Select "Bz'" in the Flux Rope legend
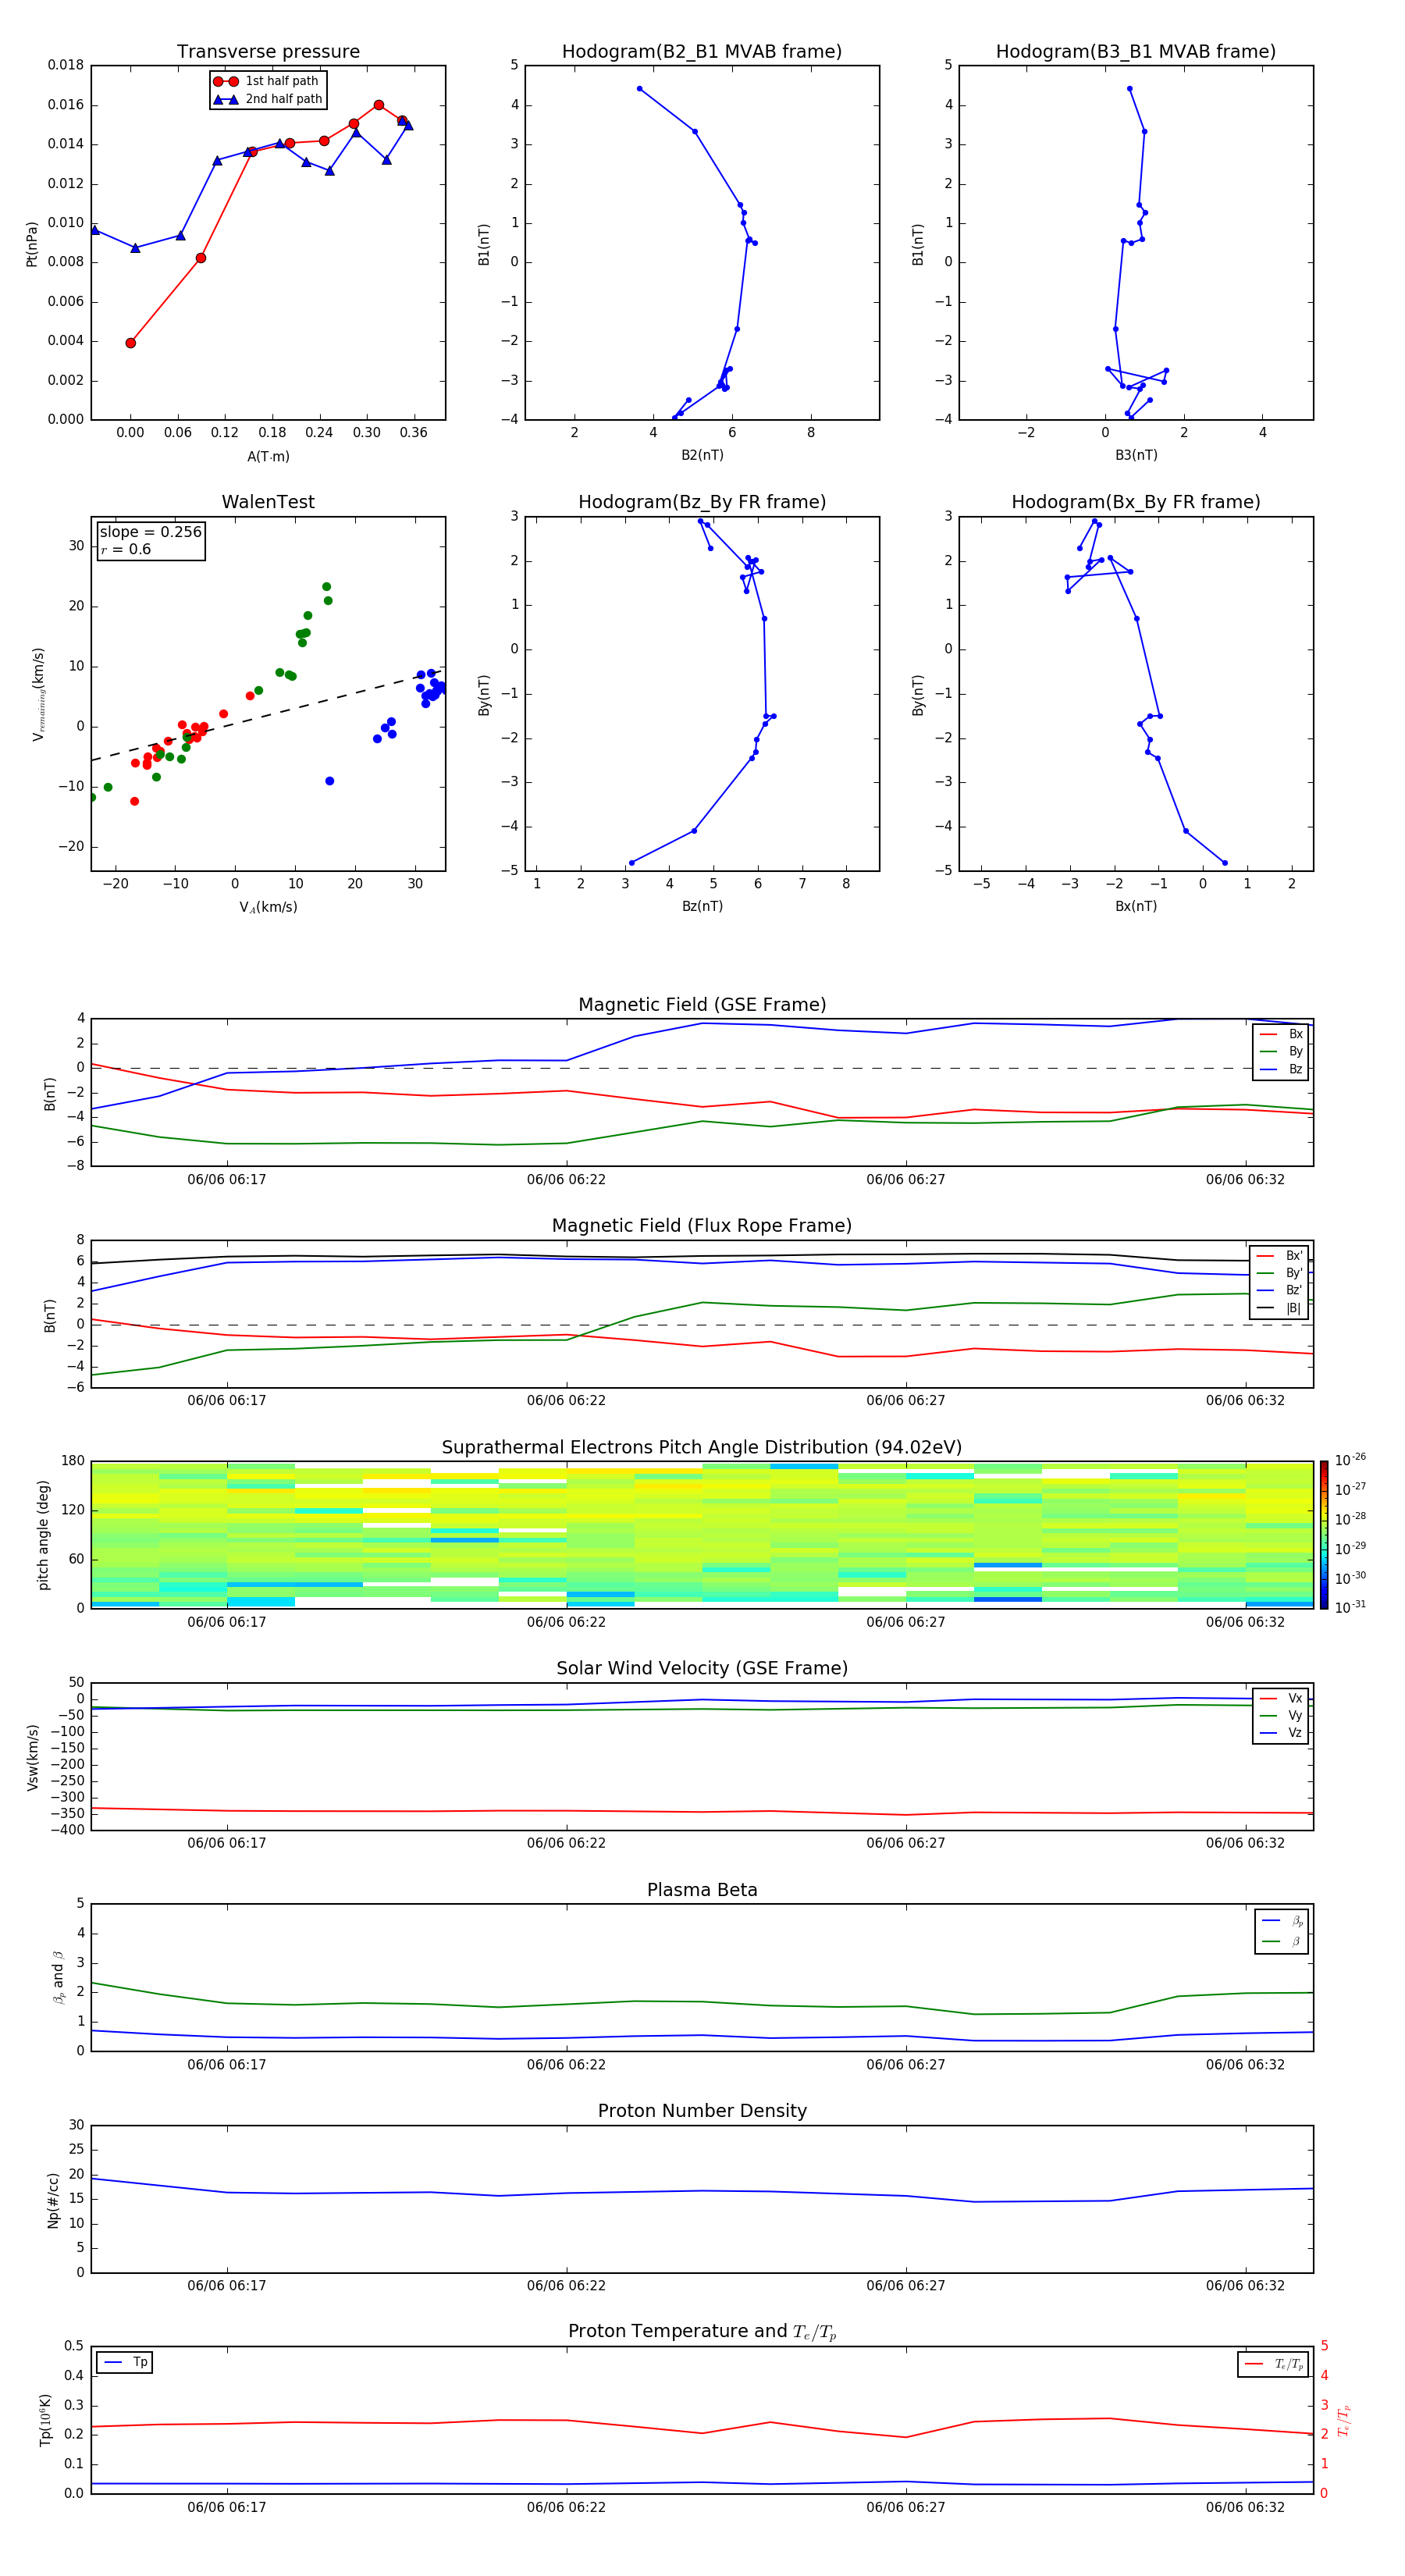This screenshot has width=1405, height=2576. pyautogui.click(x=1279, y=1290)
